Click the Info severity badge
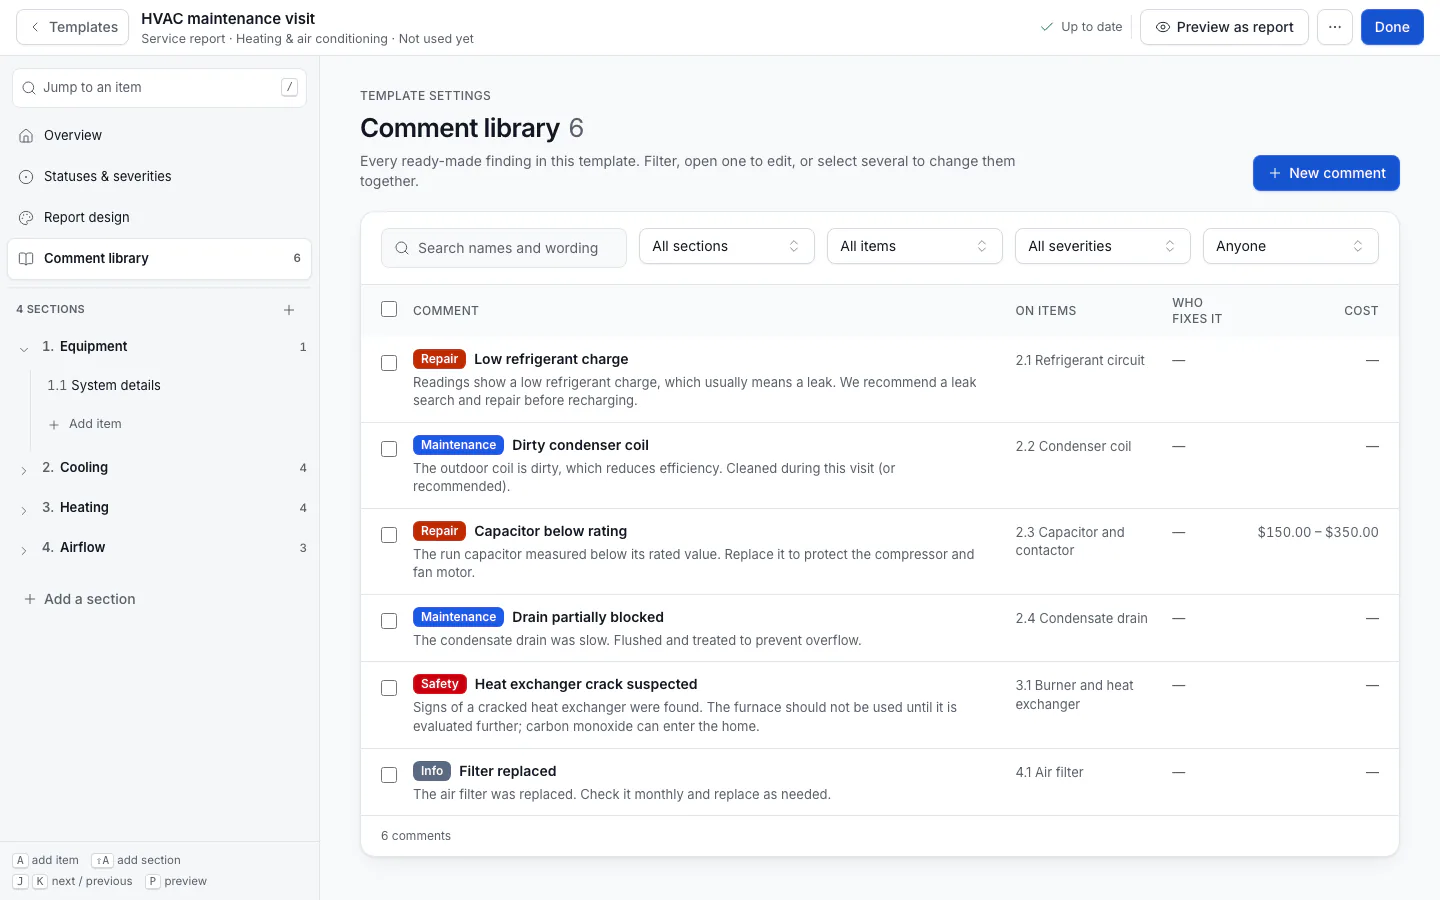 point(432,771)
